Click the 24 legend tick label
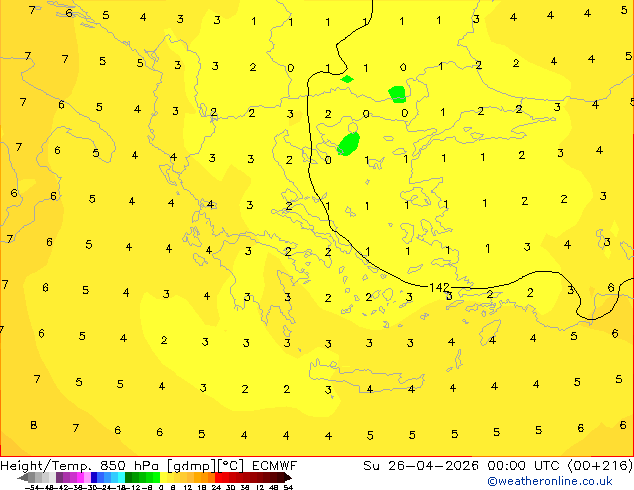 pyautogui.click(x=216, y=487)
